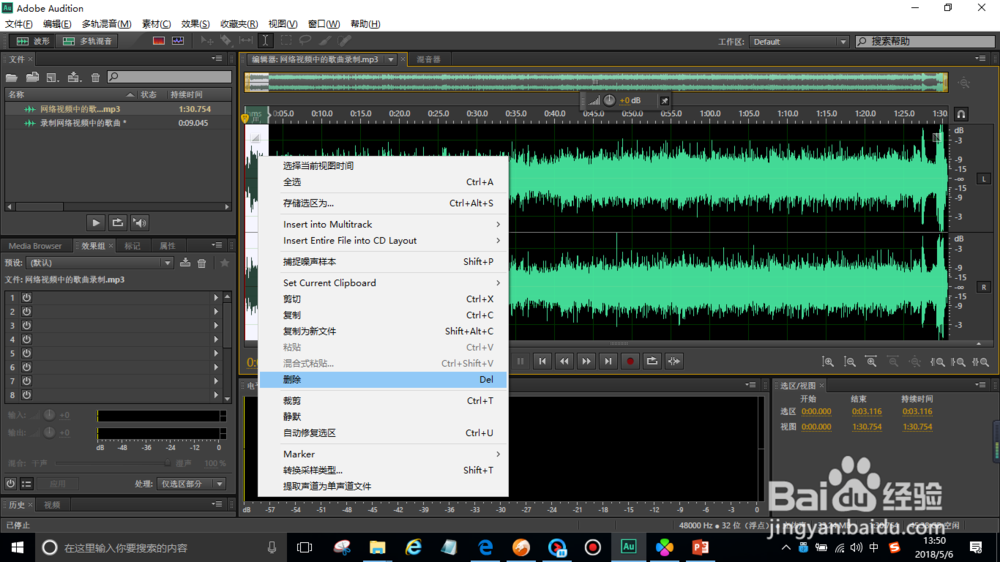
Task: Switch to Multitrack (多轨混音) view
Action: (88, 41)
